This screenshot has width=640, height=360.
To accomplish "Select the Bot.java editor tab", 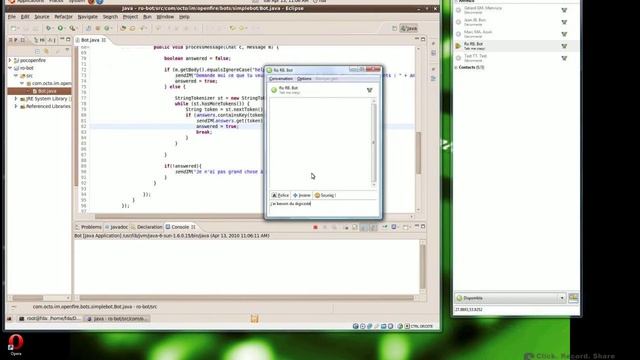I will [90, 40].
